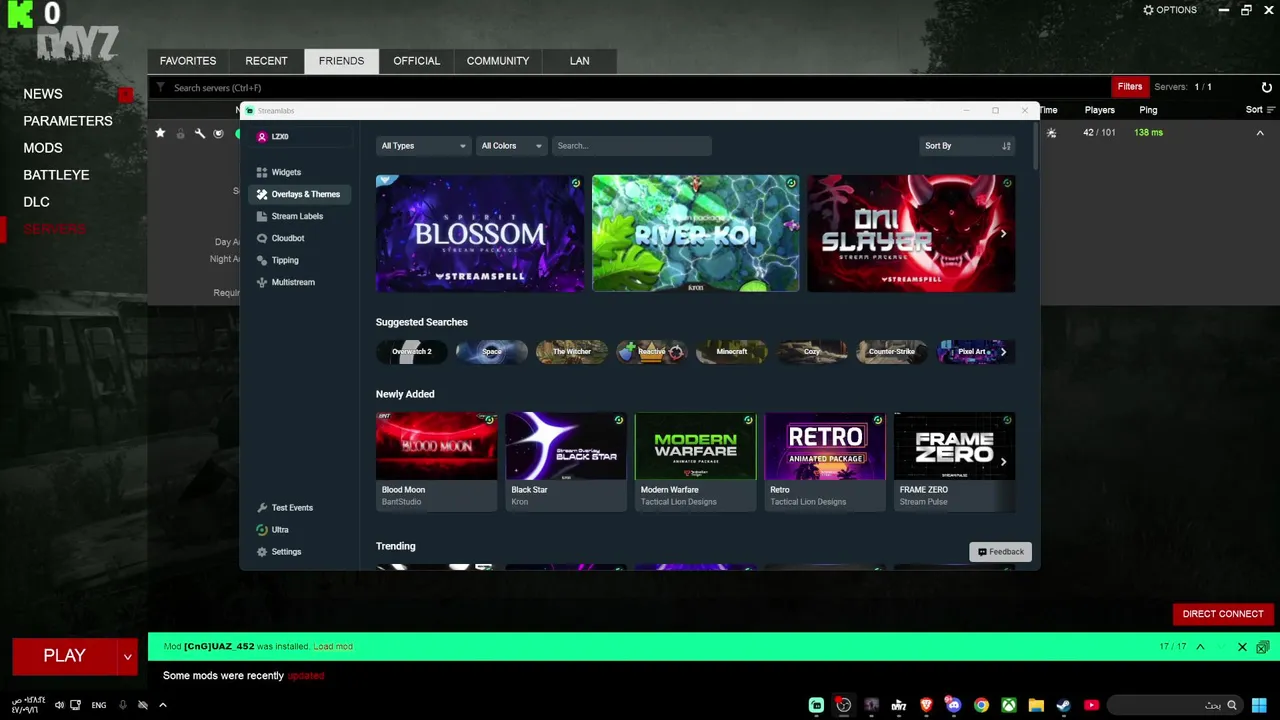This screenshot has height=720, width=1280.
Task: Expand the PLAY button dropdown arrow
Action: point(127,657)
